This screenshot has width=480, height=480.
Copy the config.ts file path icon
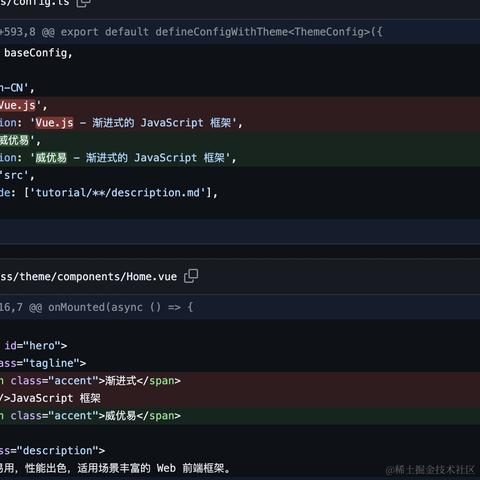tap(84, 3)
